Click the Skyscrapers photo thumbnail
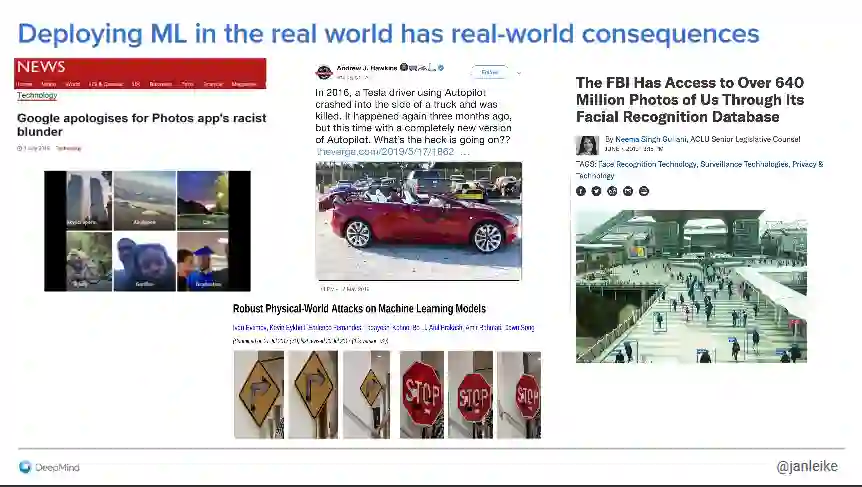 tap(89, 201)
